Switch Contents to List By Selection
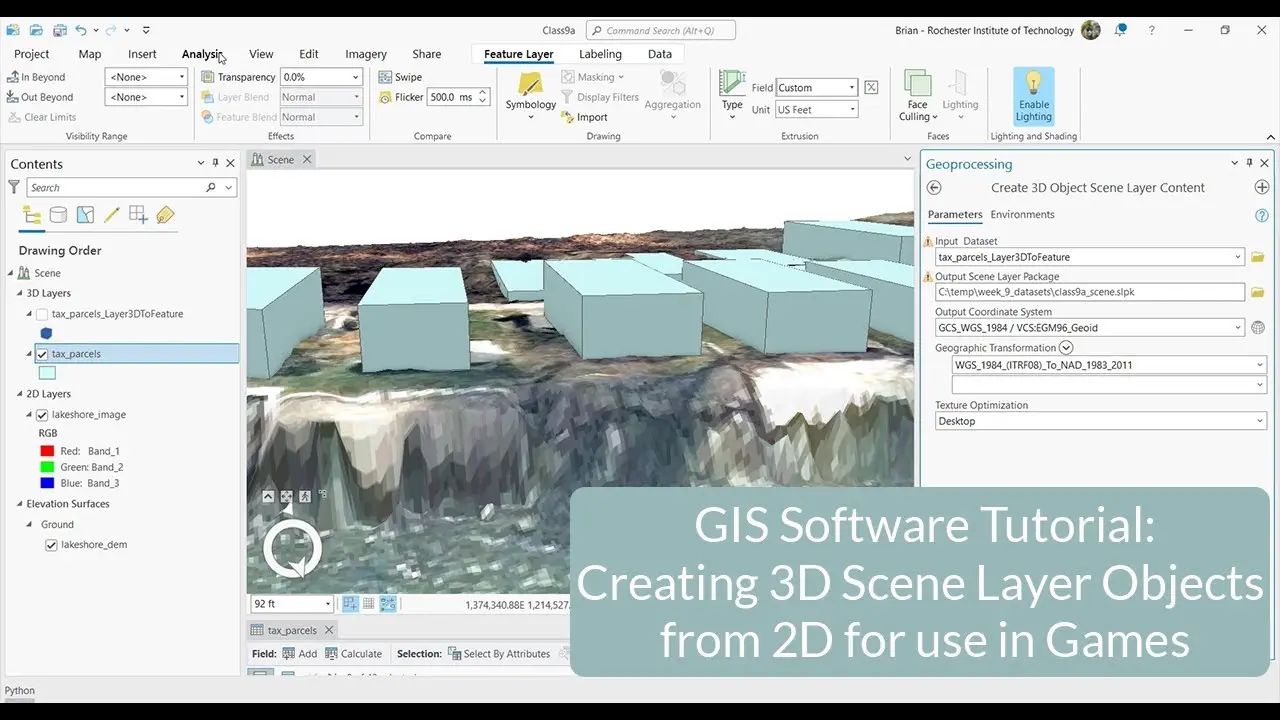 [x=85, y=215]
